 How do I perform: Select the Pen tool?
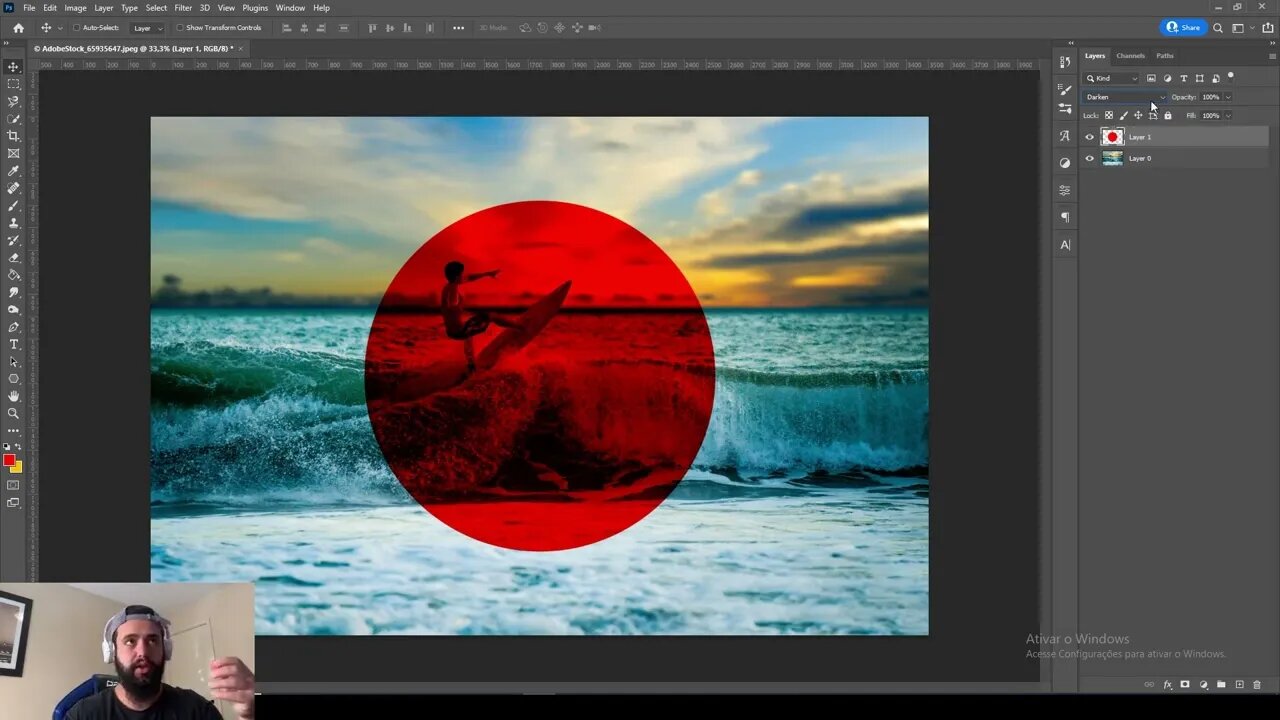(13, 327)
